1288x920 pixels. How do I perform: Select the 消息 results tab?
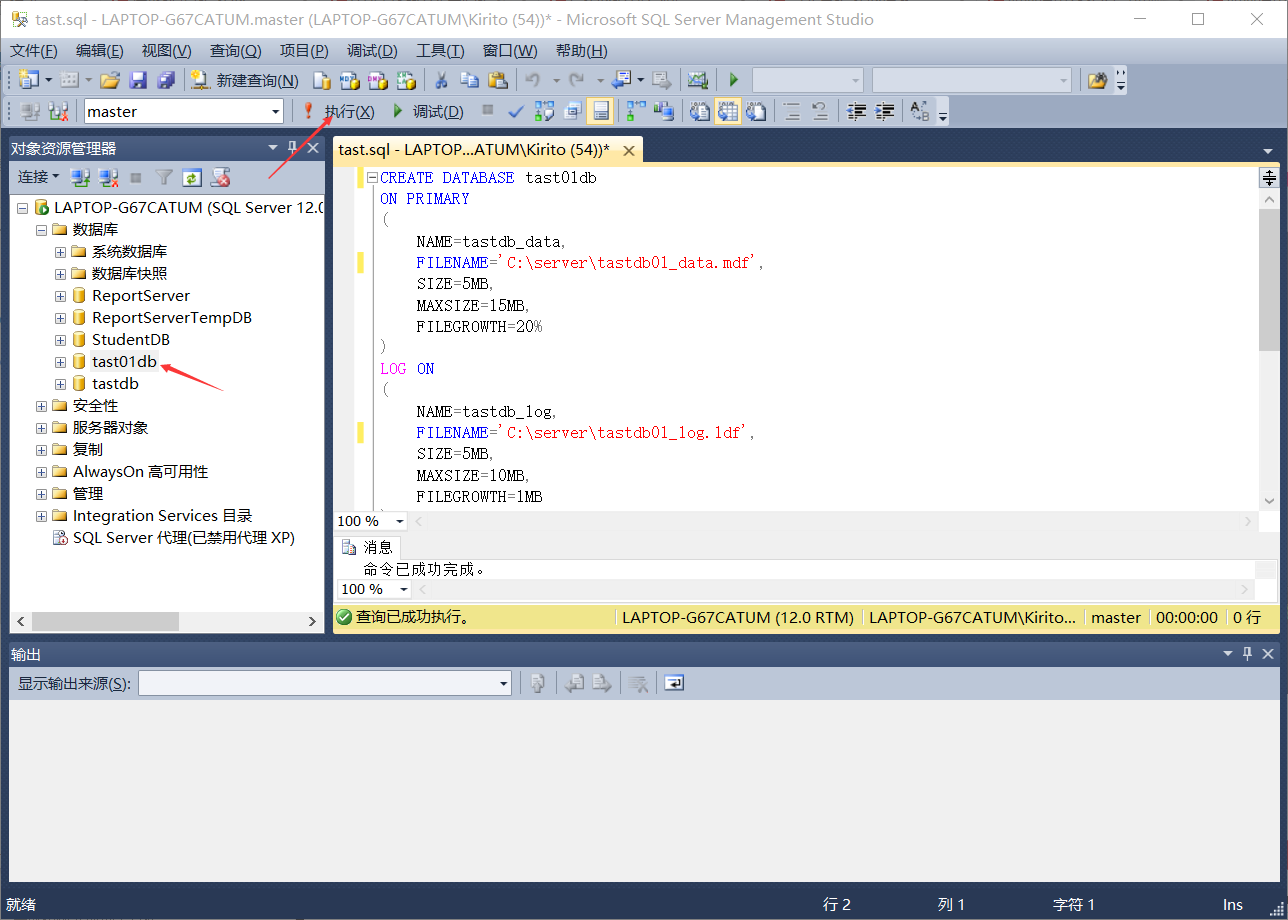(368, 547)
